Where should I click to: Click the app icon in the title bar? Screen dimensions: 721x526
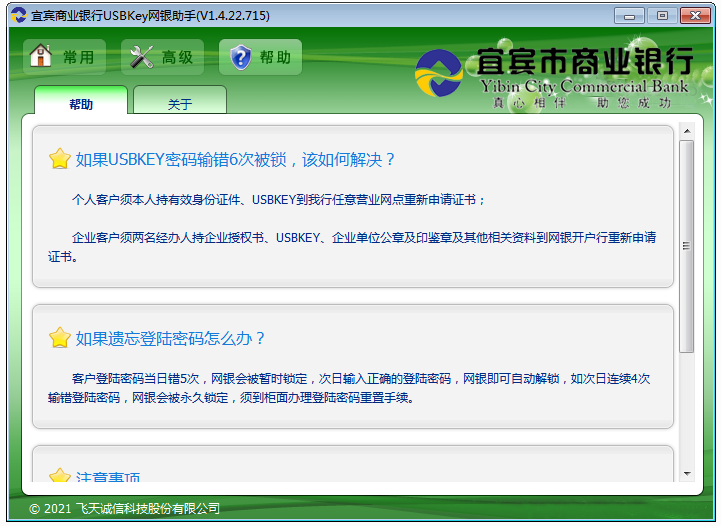point(18,15)
